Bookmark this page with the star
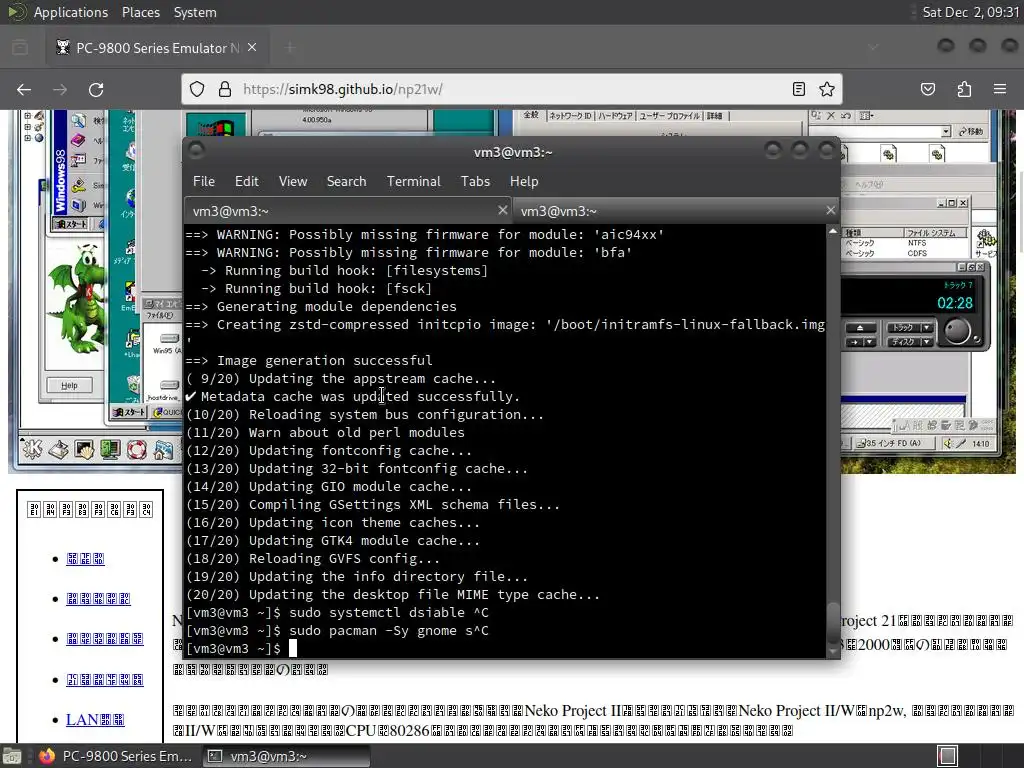Image resolution: width=1024 pixels, height=768 pixels. point(827,89)
